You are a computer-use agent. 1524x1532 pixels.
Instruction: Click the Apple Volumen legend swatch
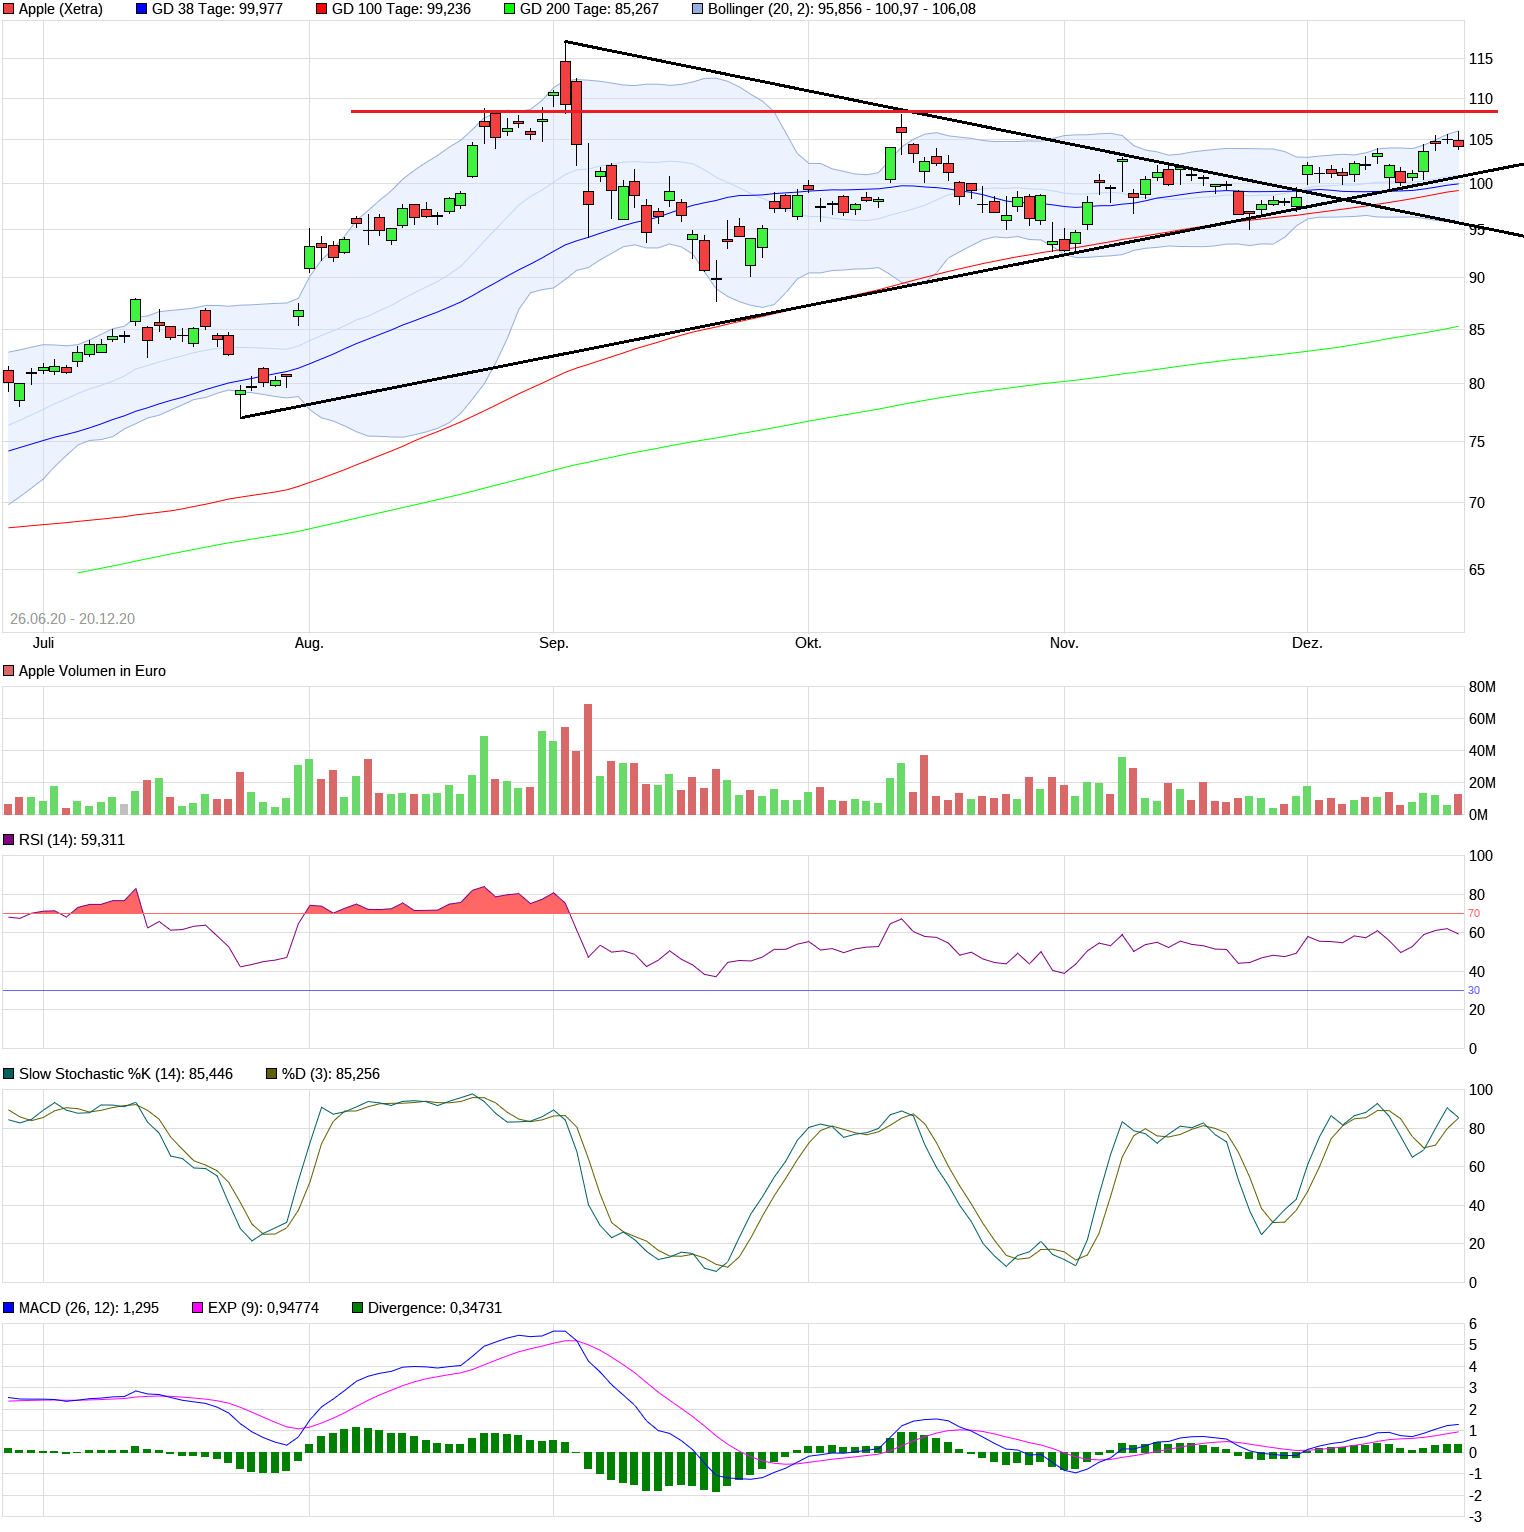[x=9, y=671]
